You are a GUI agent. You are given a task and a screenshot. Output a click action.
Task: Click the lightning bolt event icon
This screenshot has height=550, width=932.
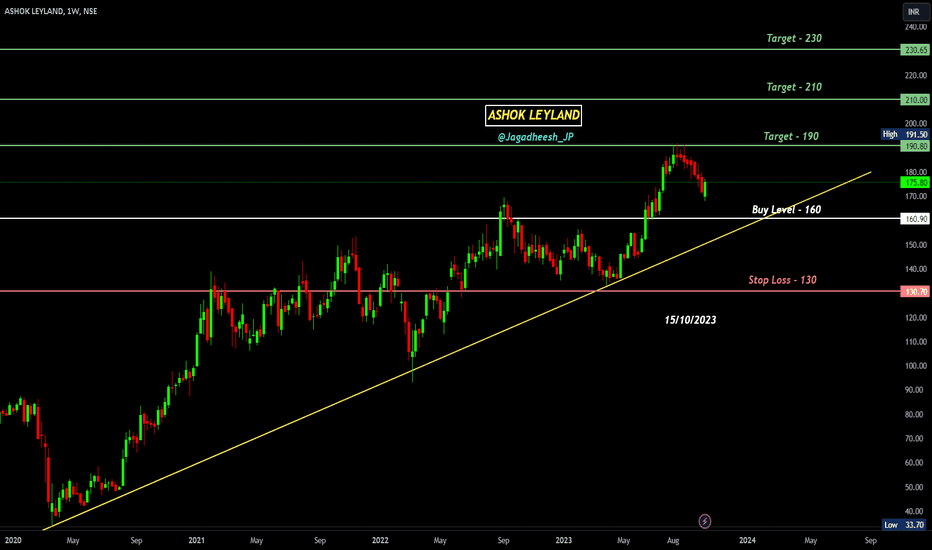click(704, 521)
